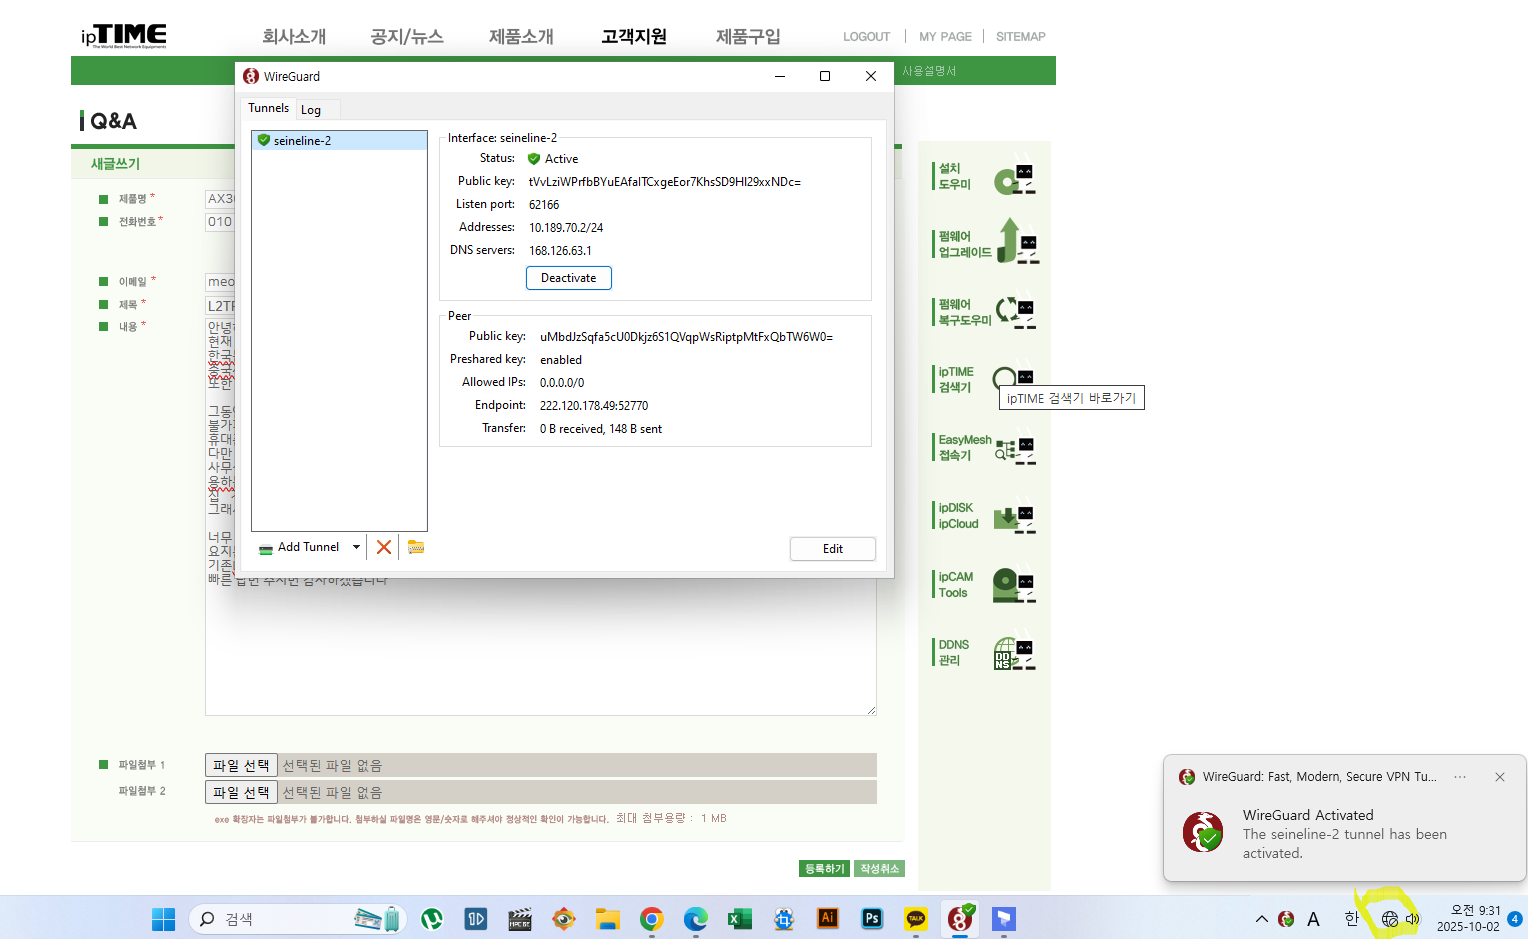The image size is (1528, 939).
Task: Open the 회사소개 menu on the ipTIME site
Action: point(294,36)
